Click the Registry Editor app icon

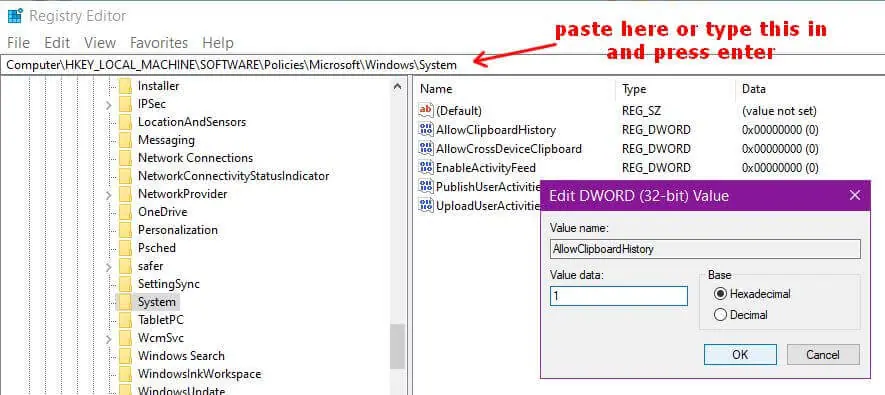click(x=15, y=16)
